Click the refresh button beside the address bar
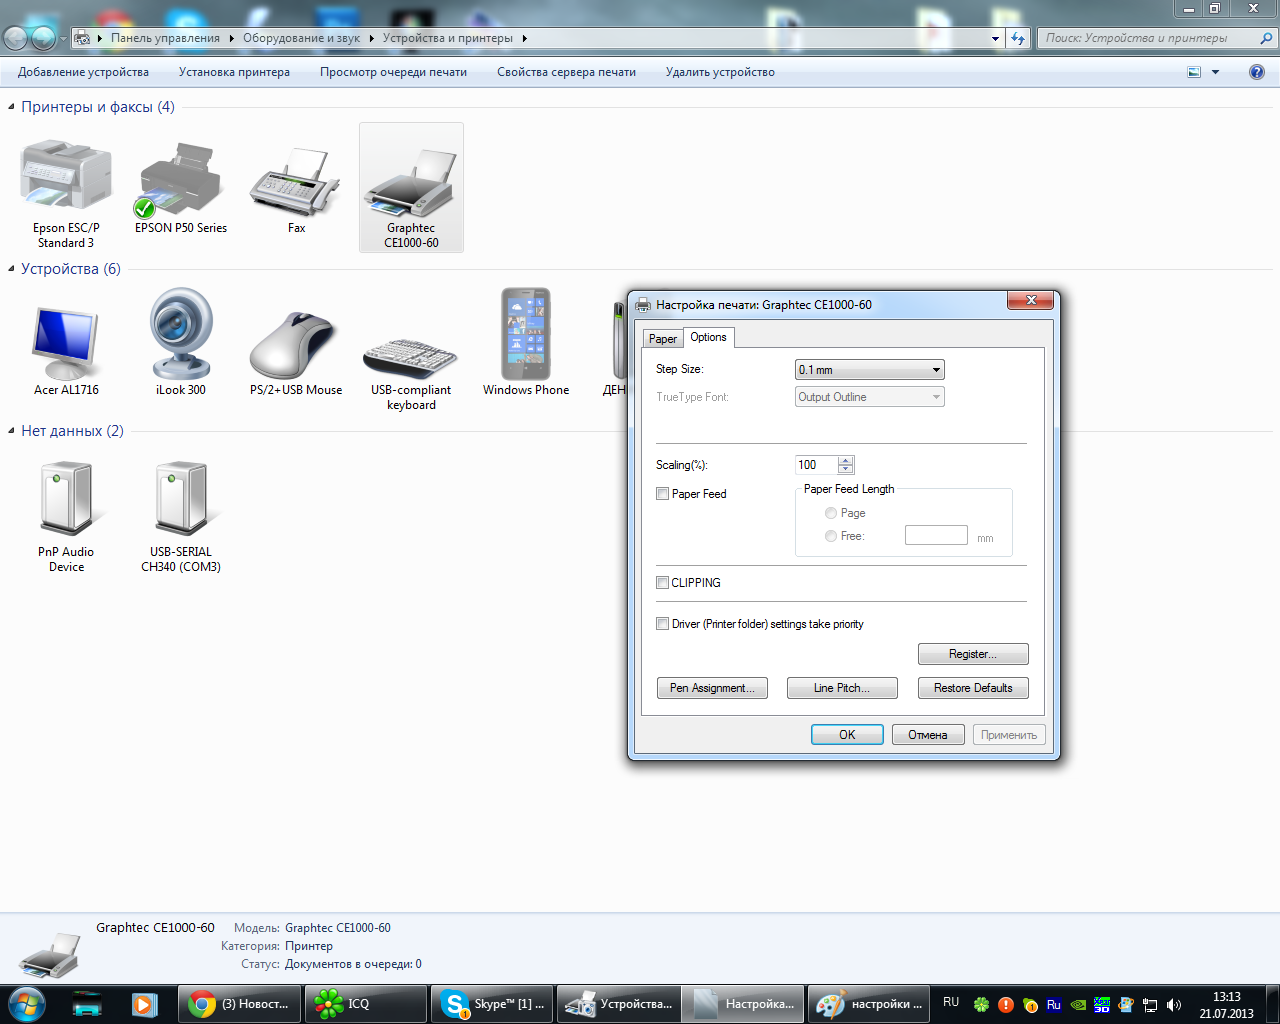The height and width of the screenshot is (1024, 1280). tap(1018, 38)
